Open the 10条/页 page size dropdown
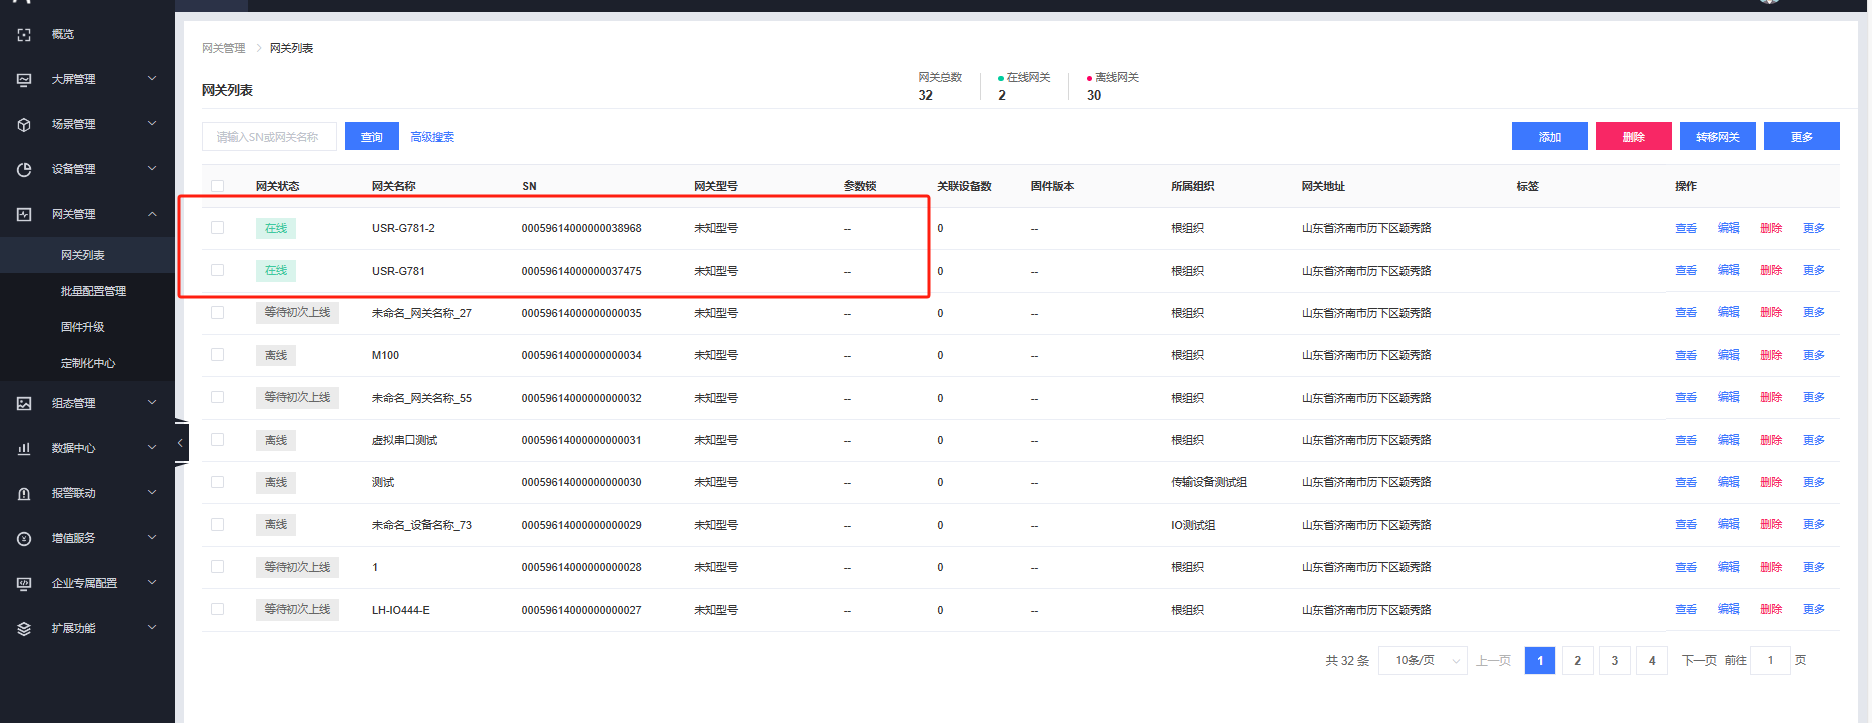This screenshot has height=723, width=1872. tap(1423, 661)
